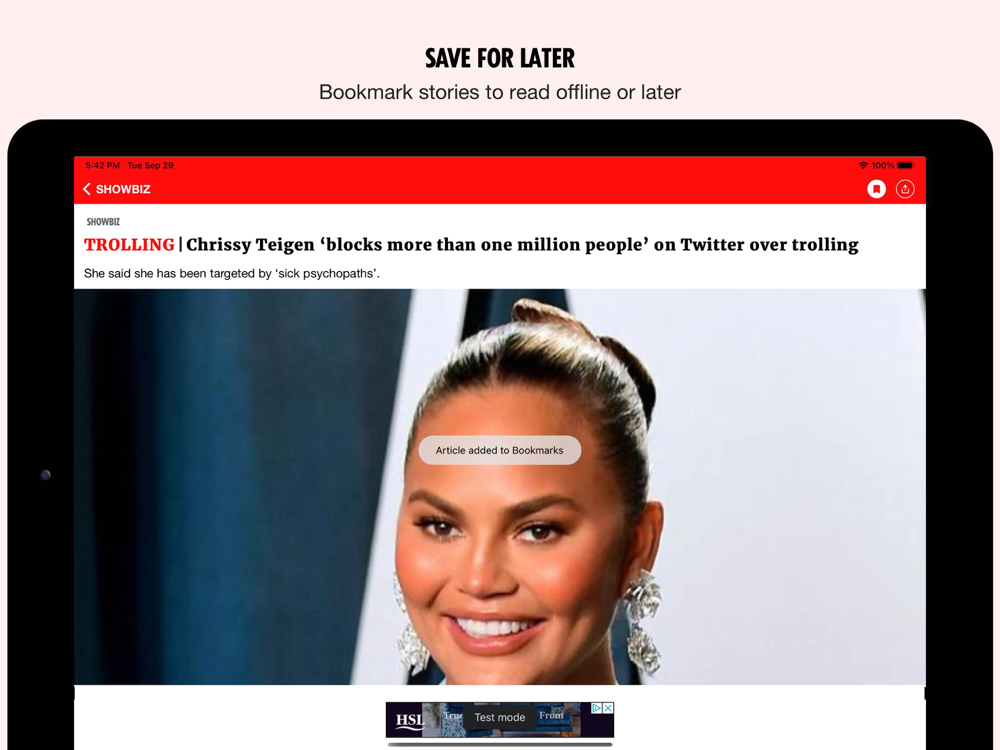This screenshot has height=750, width=1000.
Task: Tap the grey SHOWBIZ category label
Action: click(x=103, y=222)
